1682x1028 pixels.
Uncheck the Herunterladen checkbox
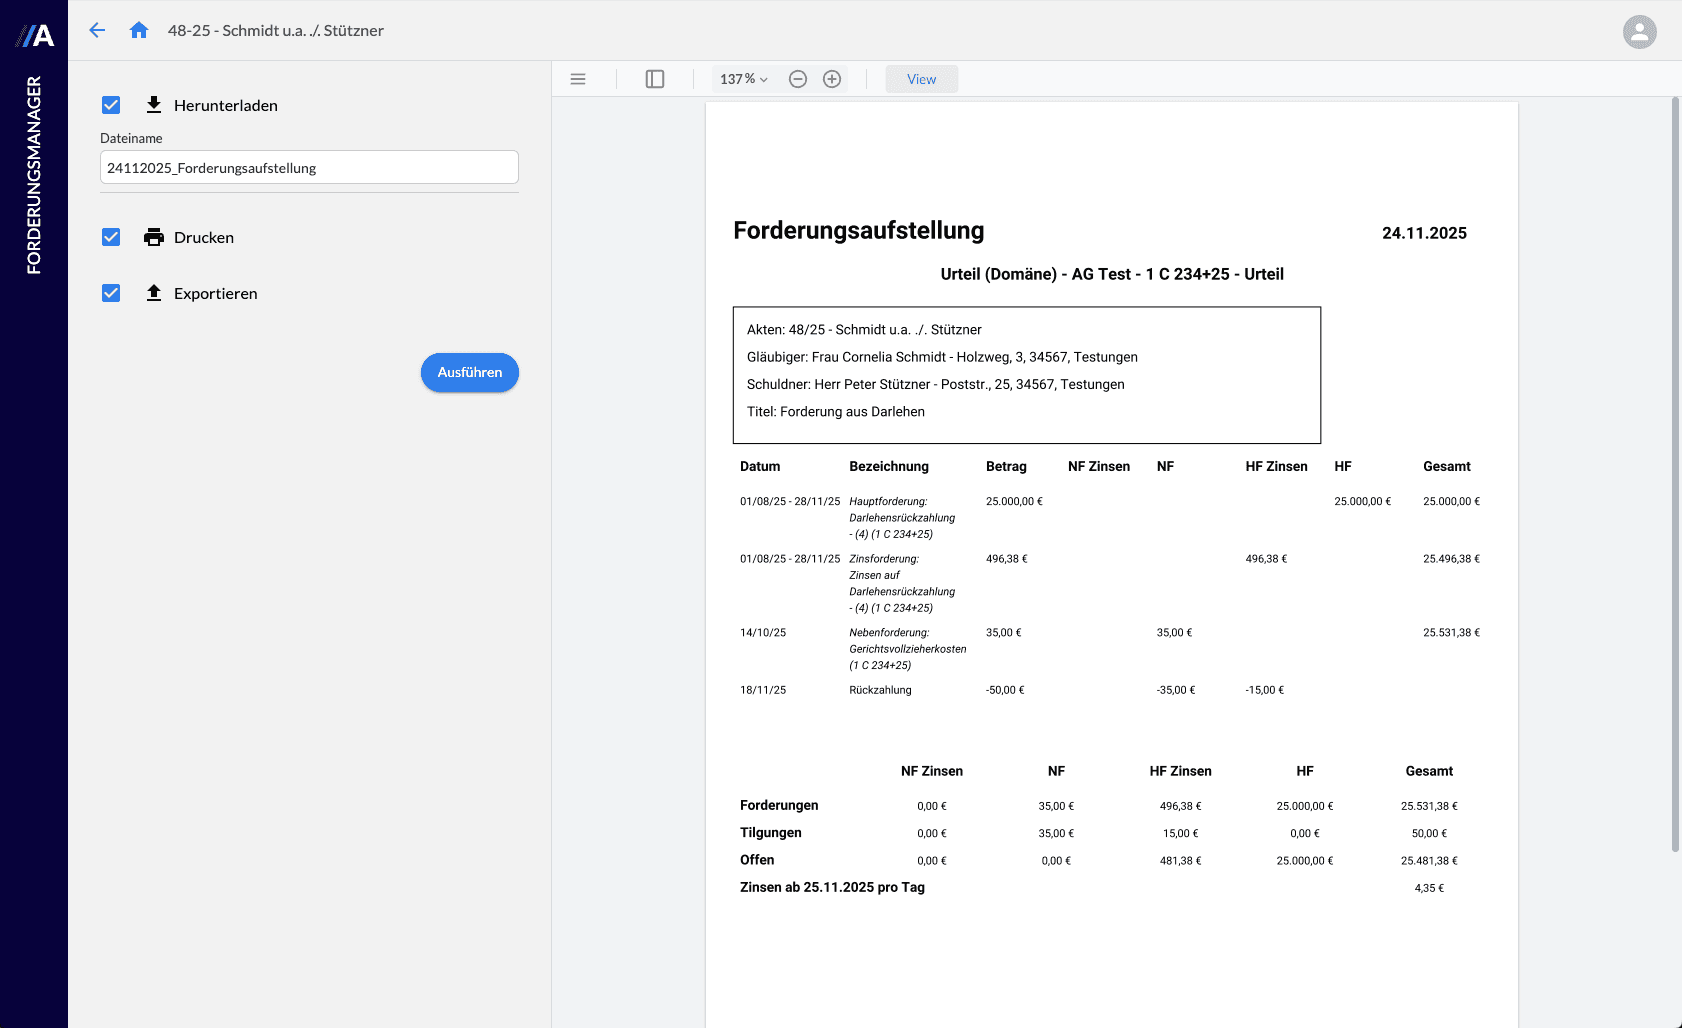click(111, 105)
